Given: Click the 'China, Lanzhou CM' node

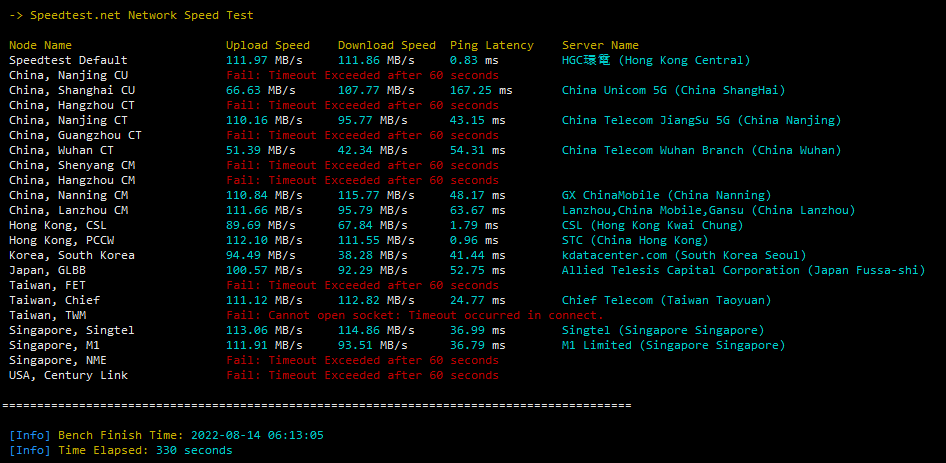Looking at the screenshot, I should (68, 211).
